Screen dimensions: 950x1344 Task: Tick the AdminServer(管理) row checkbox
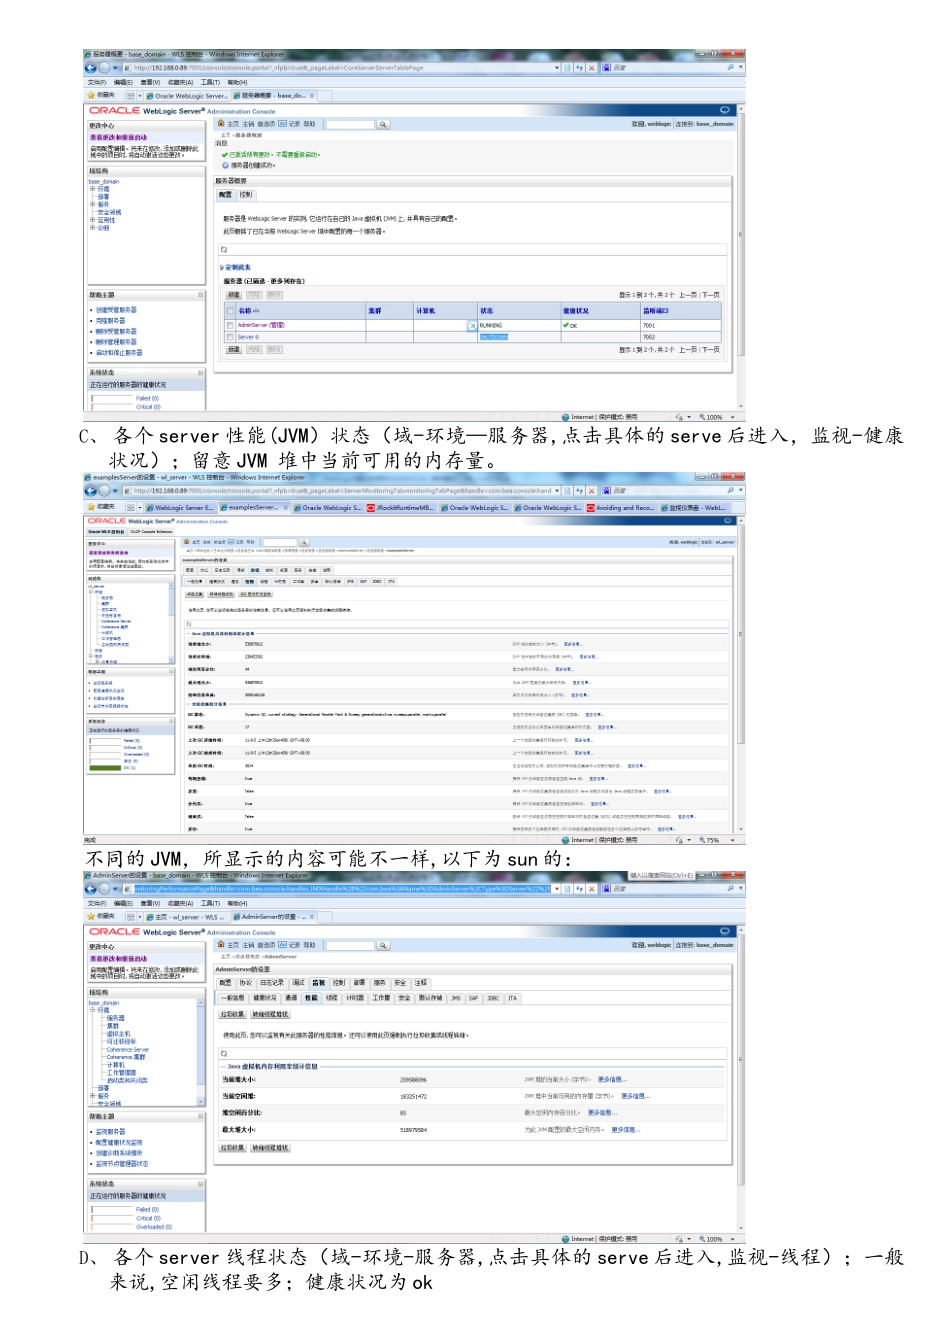230,325
